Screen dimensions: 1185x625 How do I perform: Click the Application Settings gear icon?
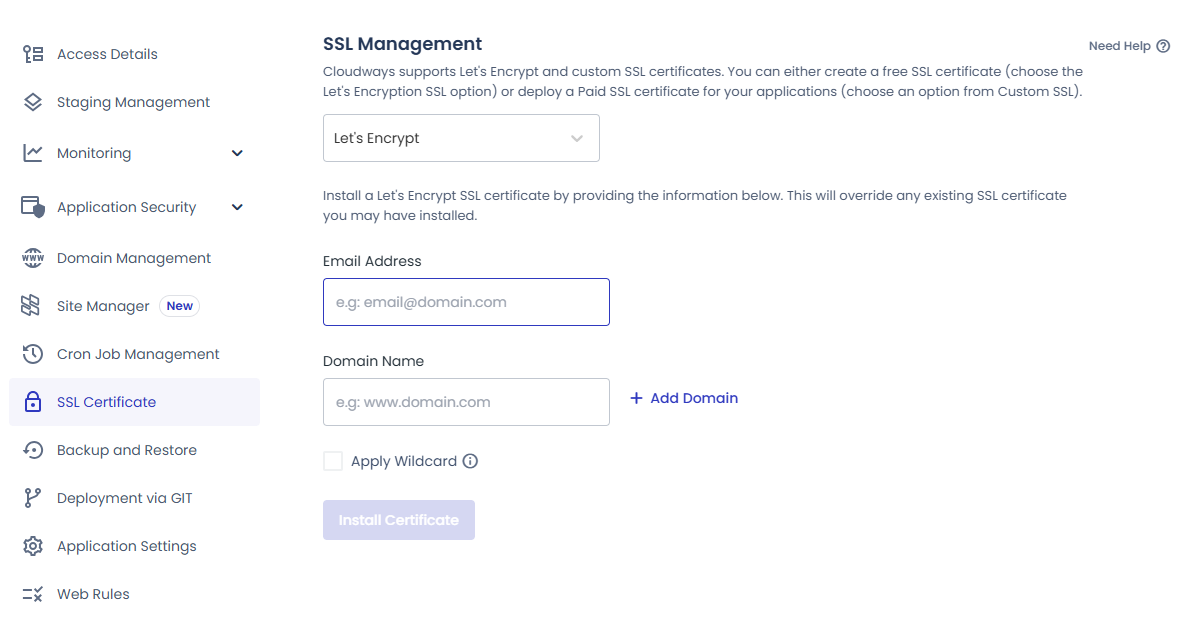[32, 546]
